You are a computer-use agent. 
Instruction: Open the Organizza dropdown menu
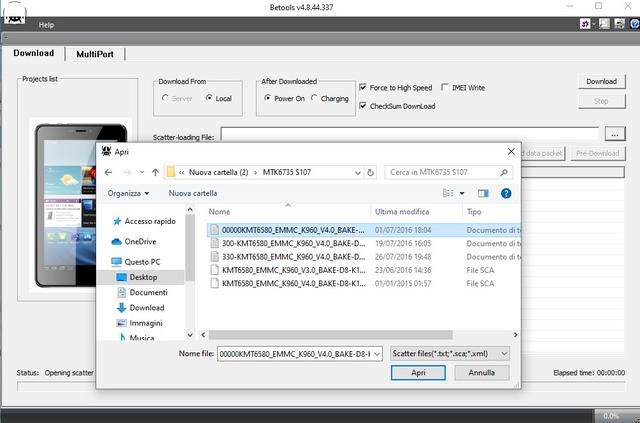pos(128,193)
